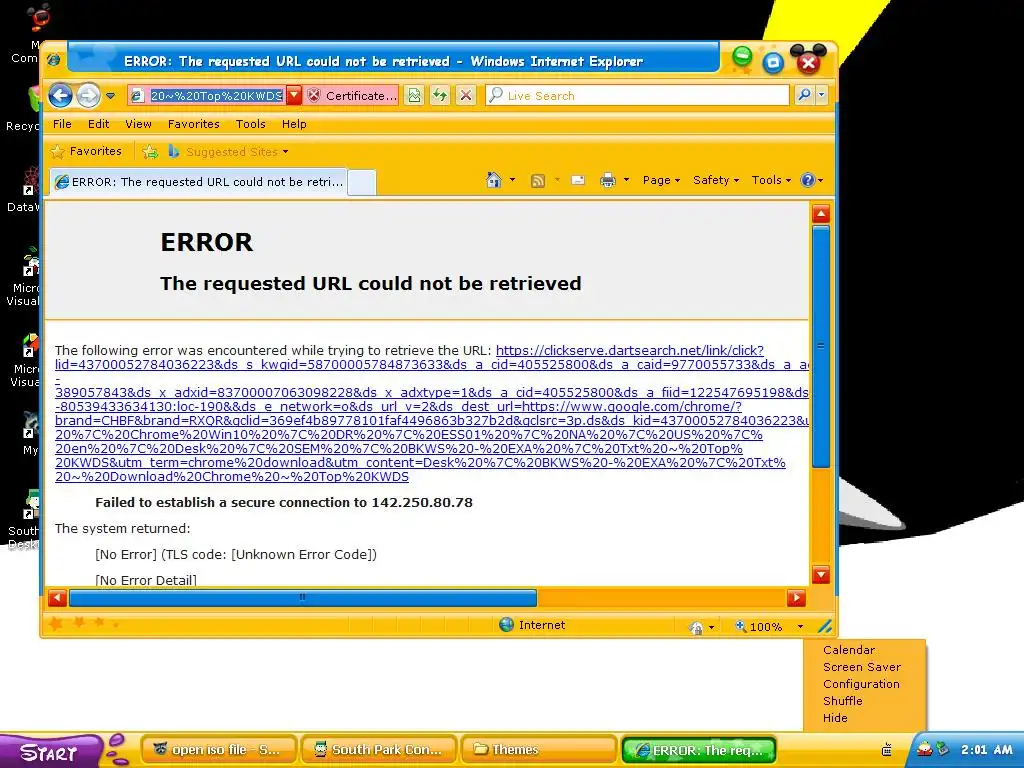Open the Favorites menu
The image size is (1024, 768).
193,124
